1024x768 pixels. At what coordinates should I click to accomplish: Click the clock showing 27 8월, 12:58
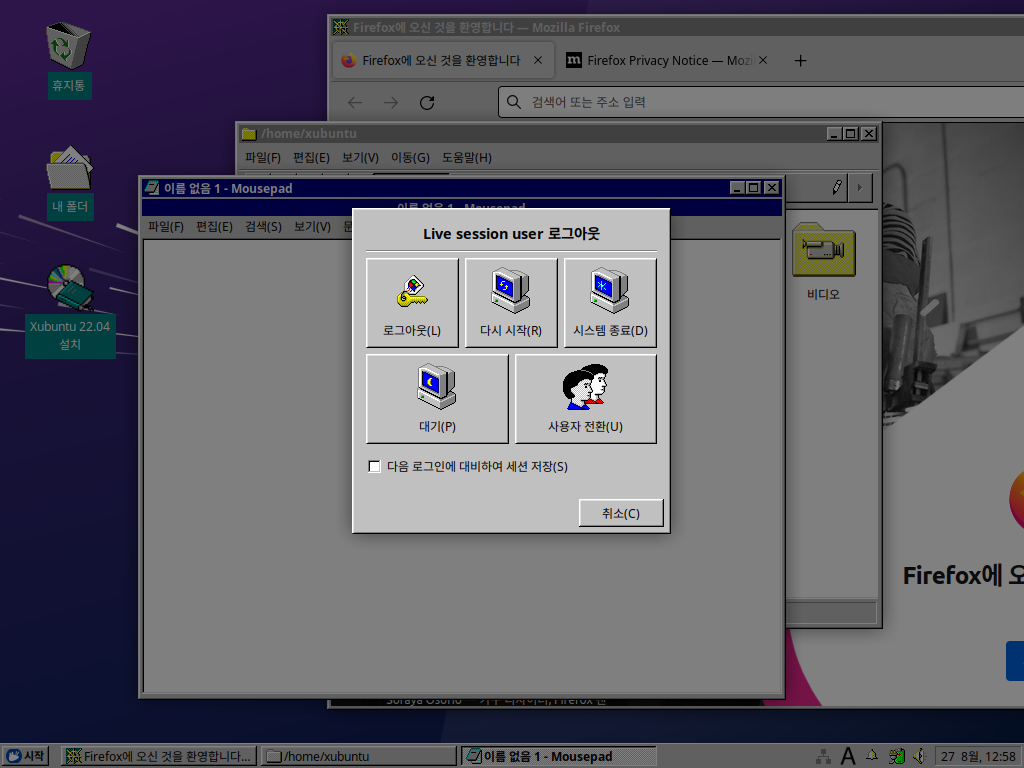978,756
